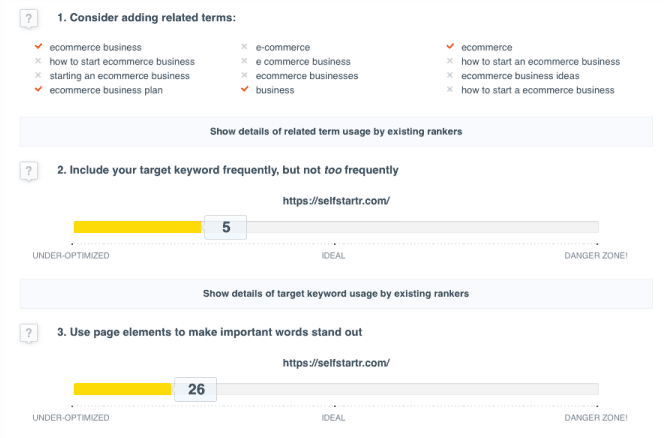Viewport: 664px width, 438px height.
Task: Click the help icon beside related terms heading
Action: coord(28,19)
